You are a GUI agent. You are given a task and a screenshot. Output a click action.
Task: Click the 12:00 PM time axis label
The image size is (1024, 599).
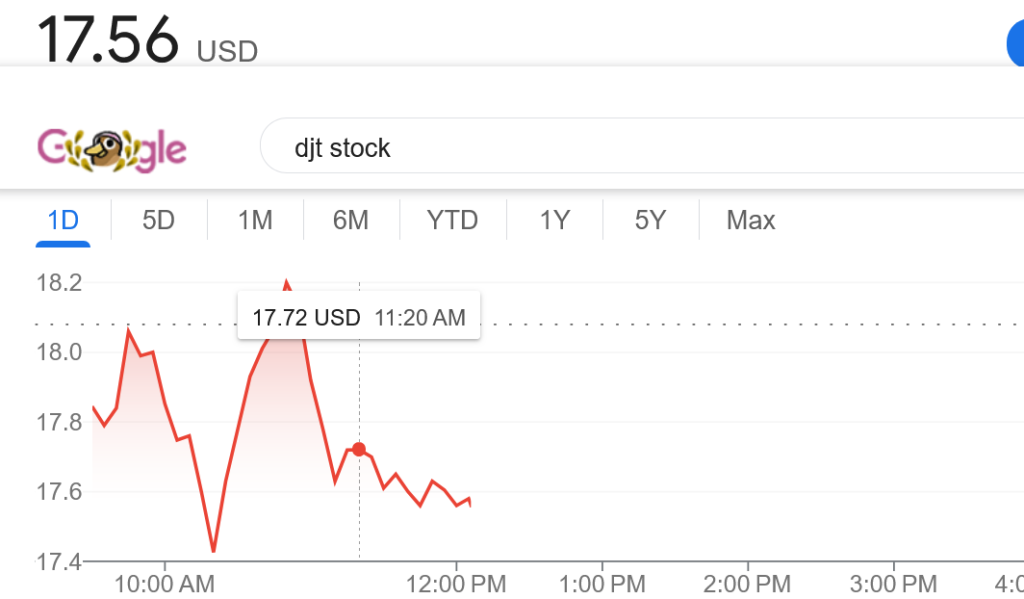click(456, 583)
